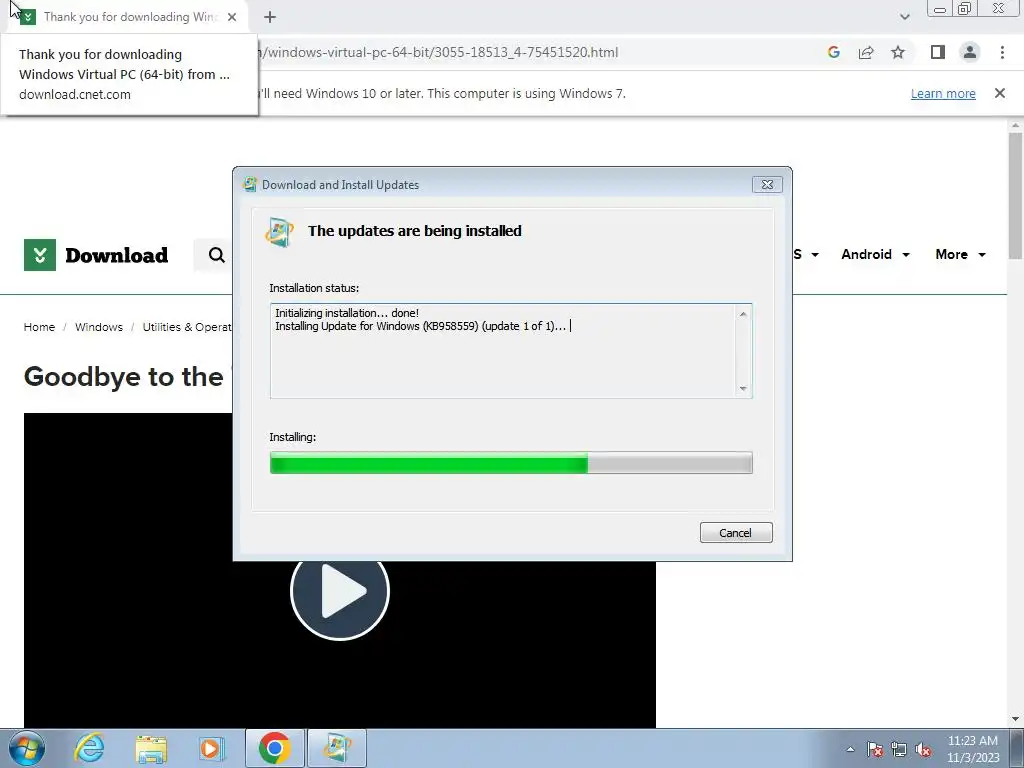Click the installing progress bar
The image size is (1024, 768).
click(511, 462)
